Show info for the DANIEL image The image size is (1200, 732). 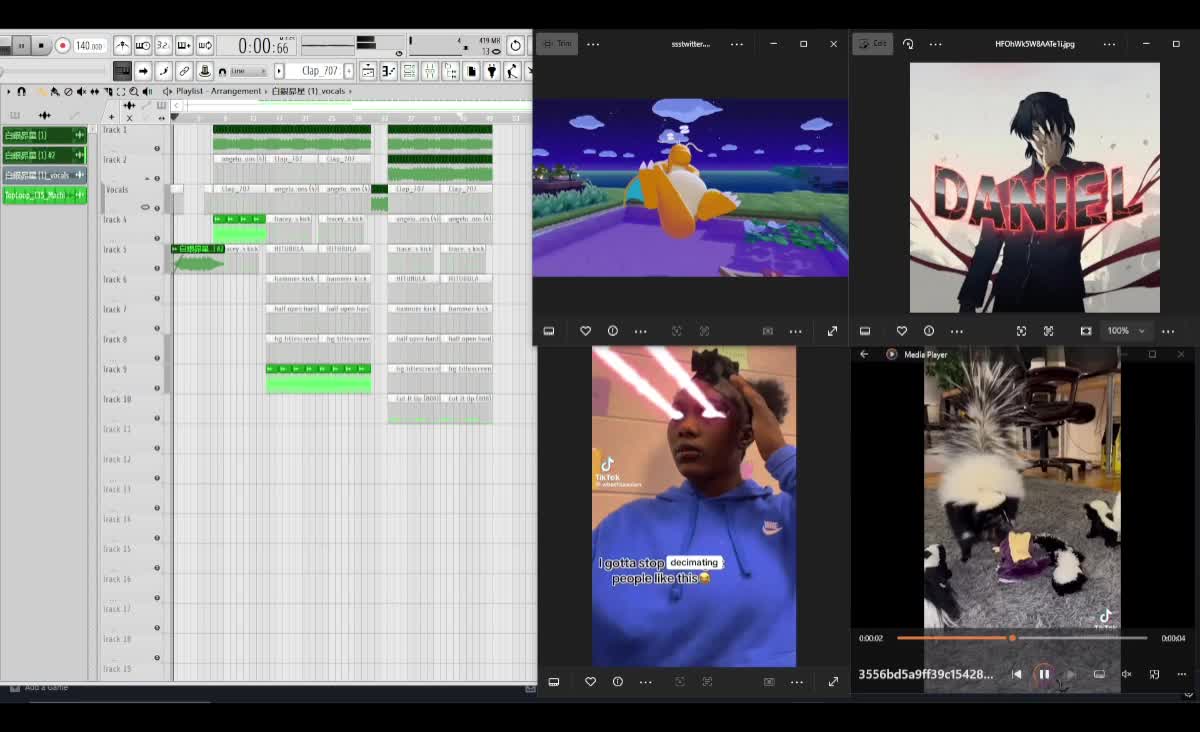[929, 331]
